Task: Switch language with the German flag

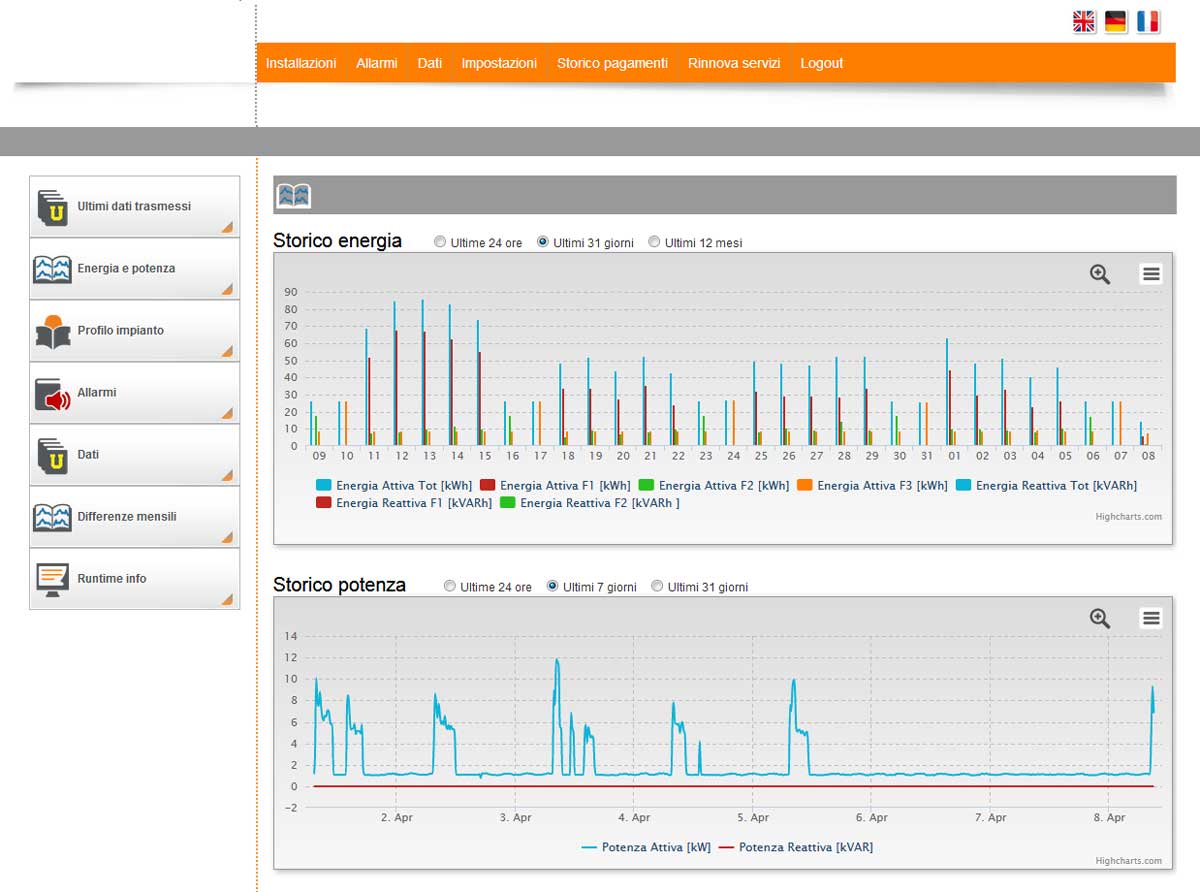Action: click(1116, 22)
